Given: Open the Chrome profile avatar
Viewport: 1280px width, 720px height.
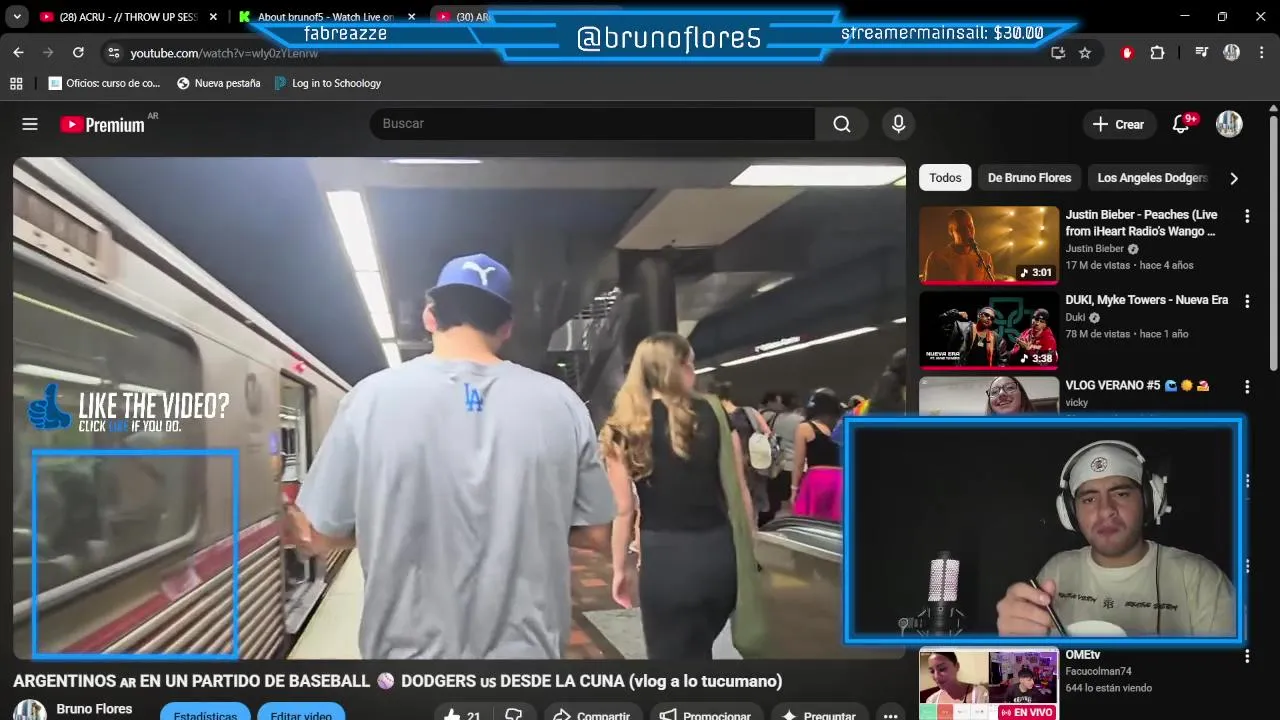Looking at the screenshot, I should point(1231,53).
